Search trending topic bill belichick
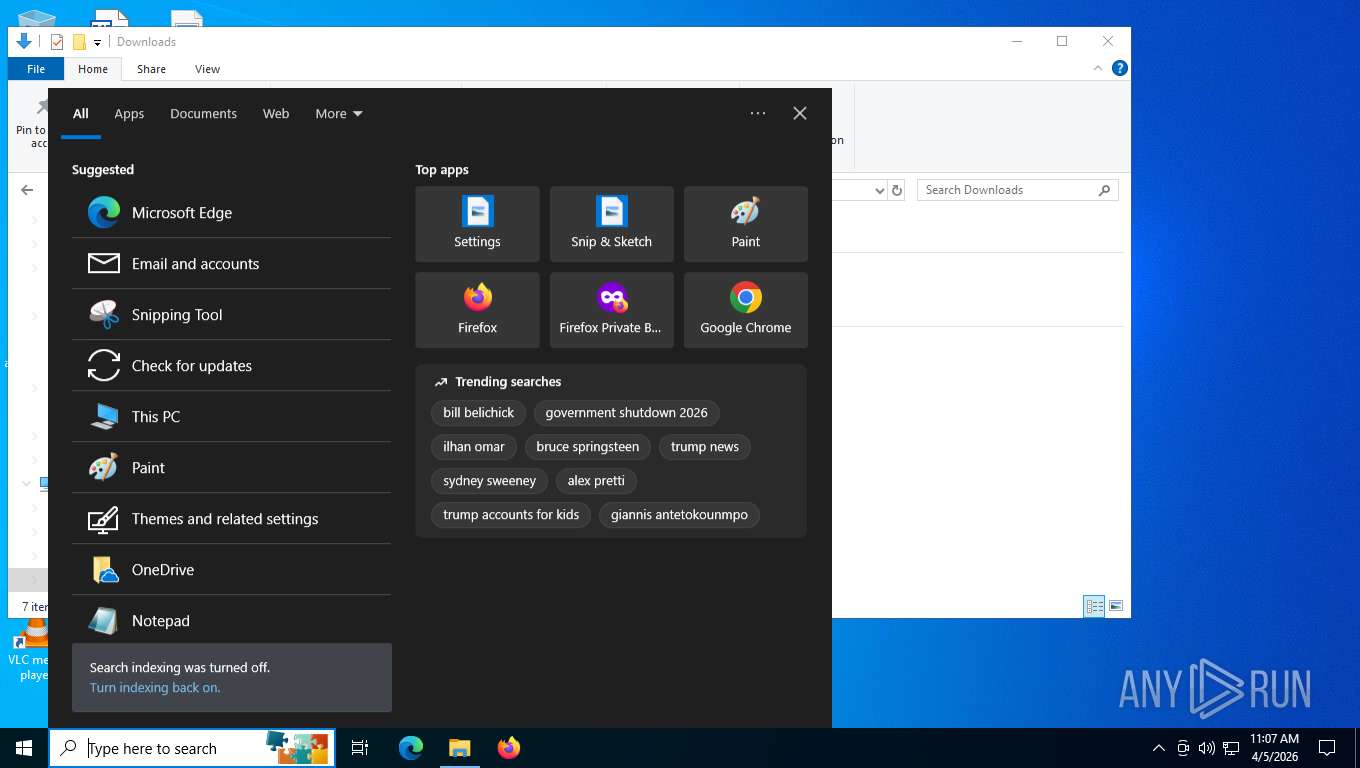 pos(478,412)
